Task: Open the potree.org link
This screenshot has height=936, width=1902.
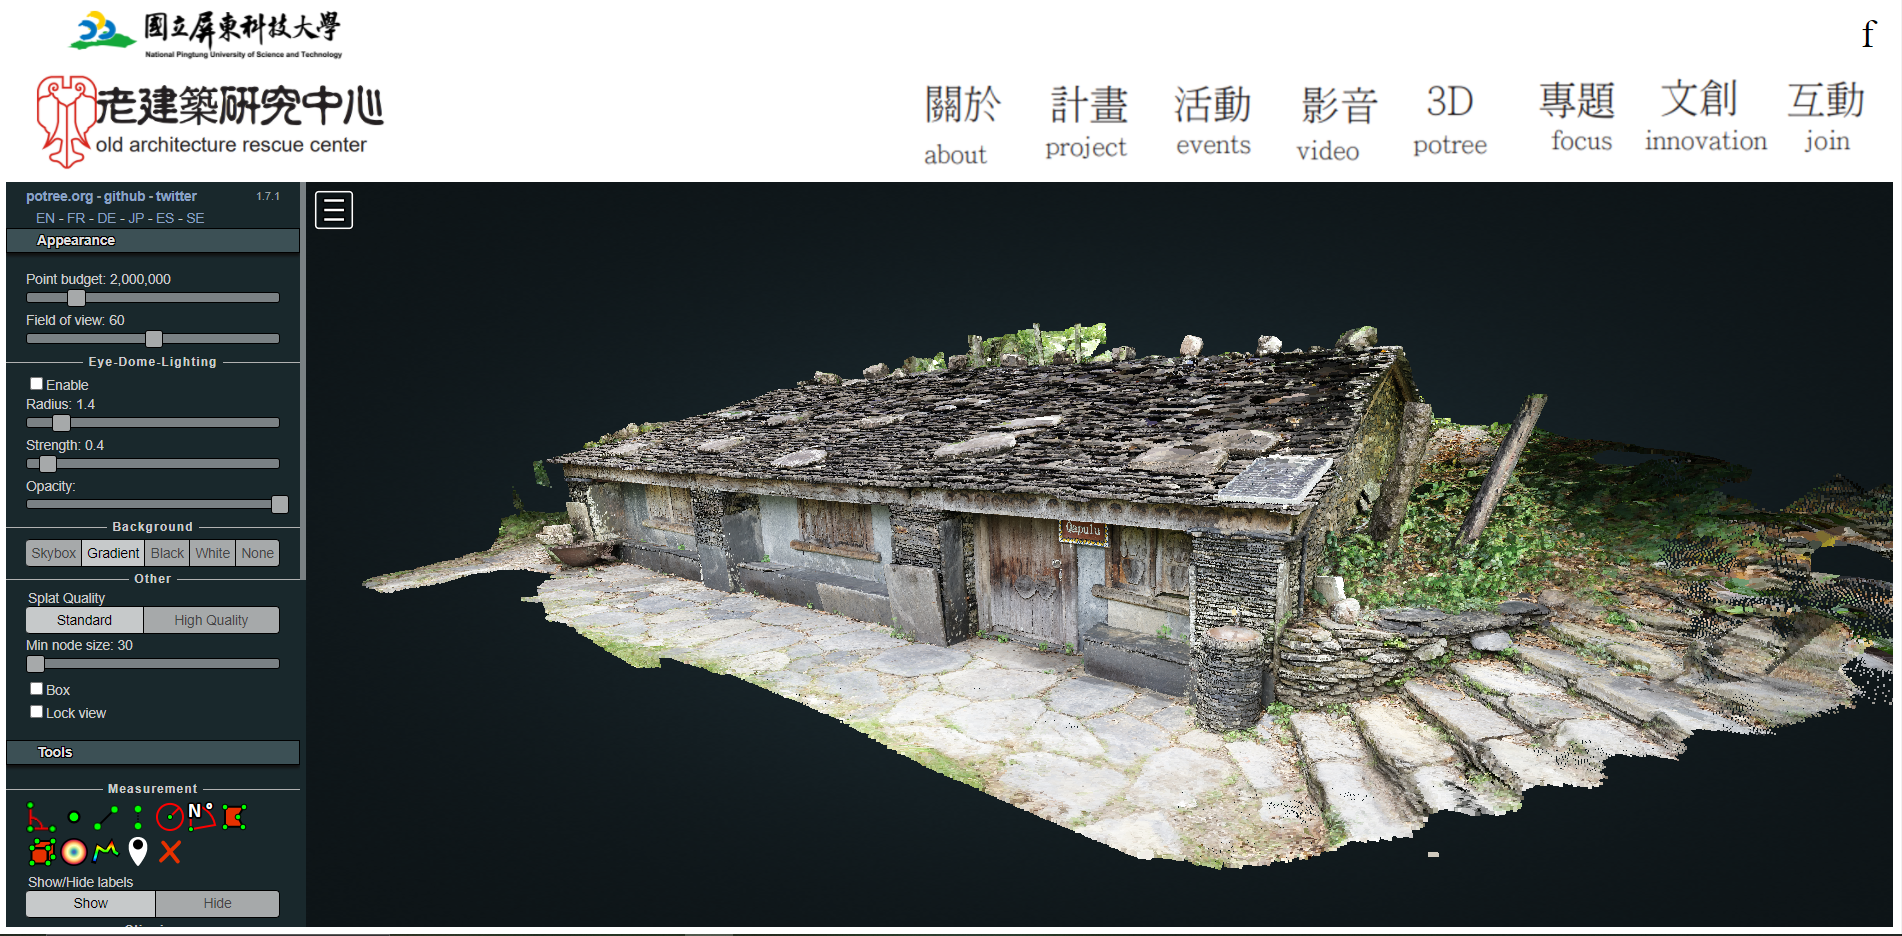Action: [x=59, y=196]
